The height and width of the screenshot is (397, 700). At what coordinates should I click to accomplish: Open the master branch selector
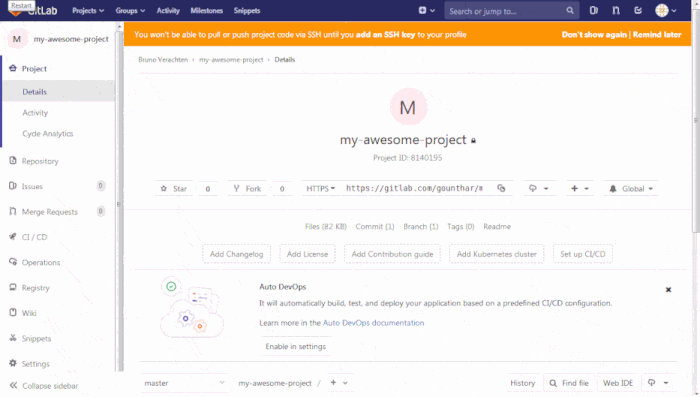coord(184,383)
